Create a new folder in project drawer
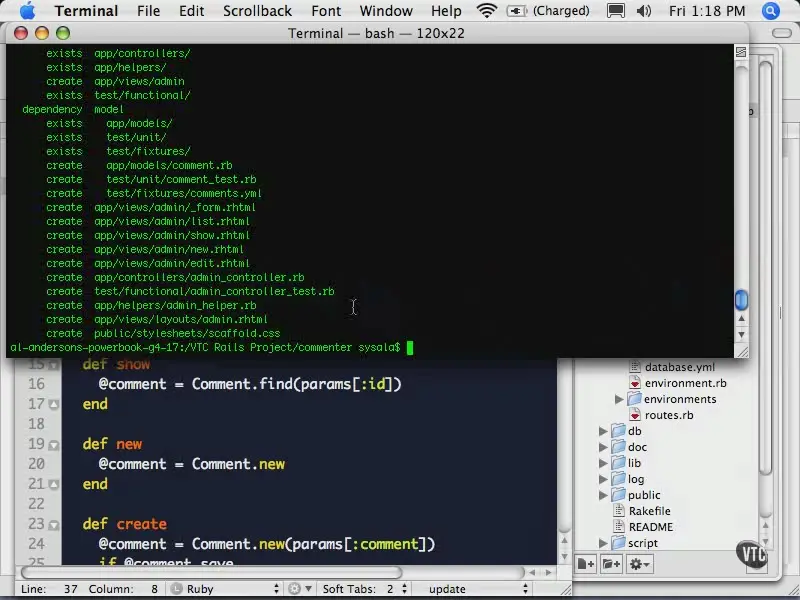Image resolution: width=800 pixels, height=600 pixels. click(x=611, y=564)
